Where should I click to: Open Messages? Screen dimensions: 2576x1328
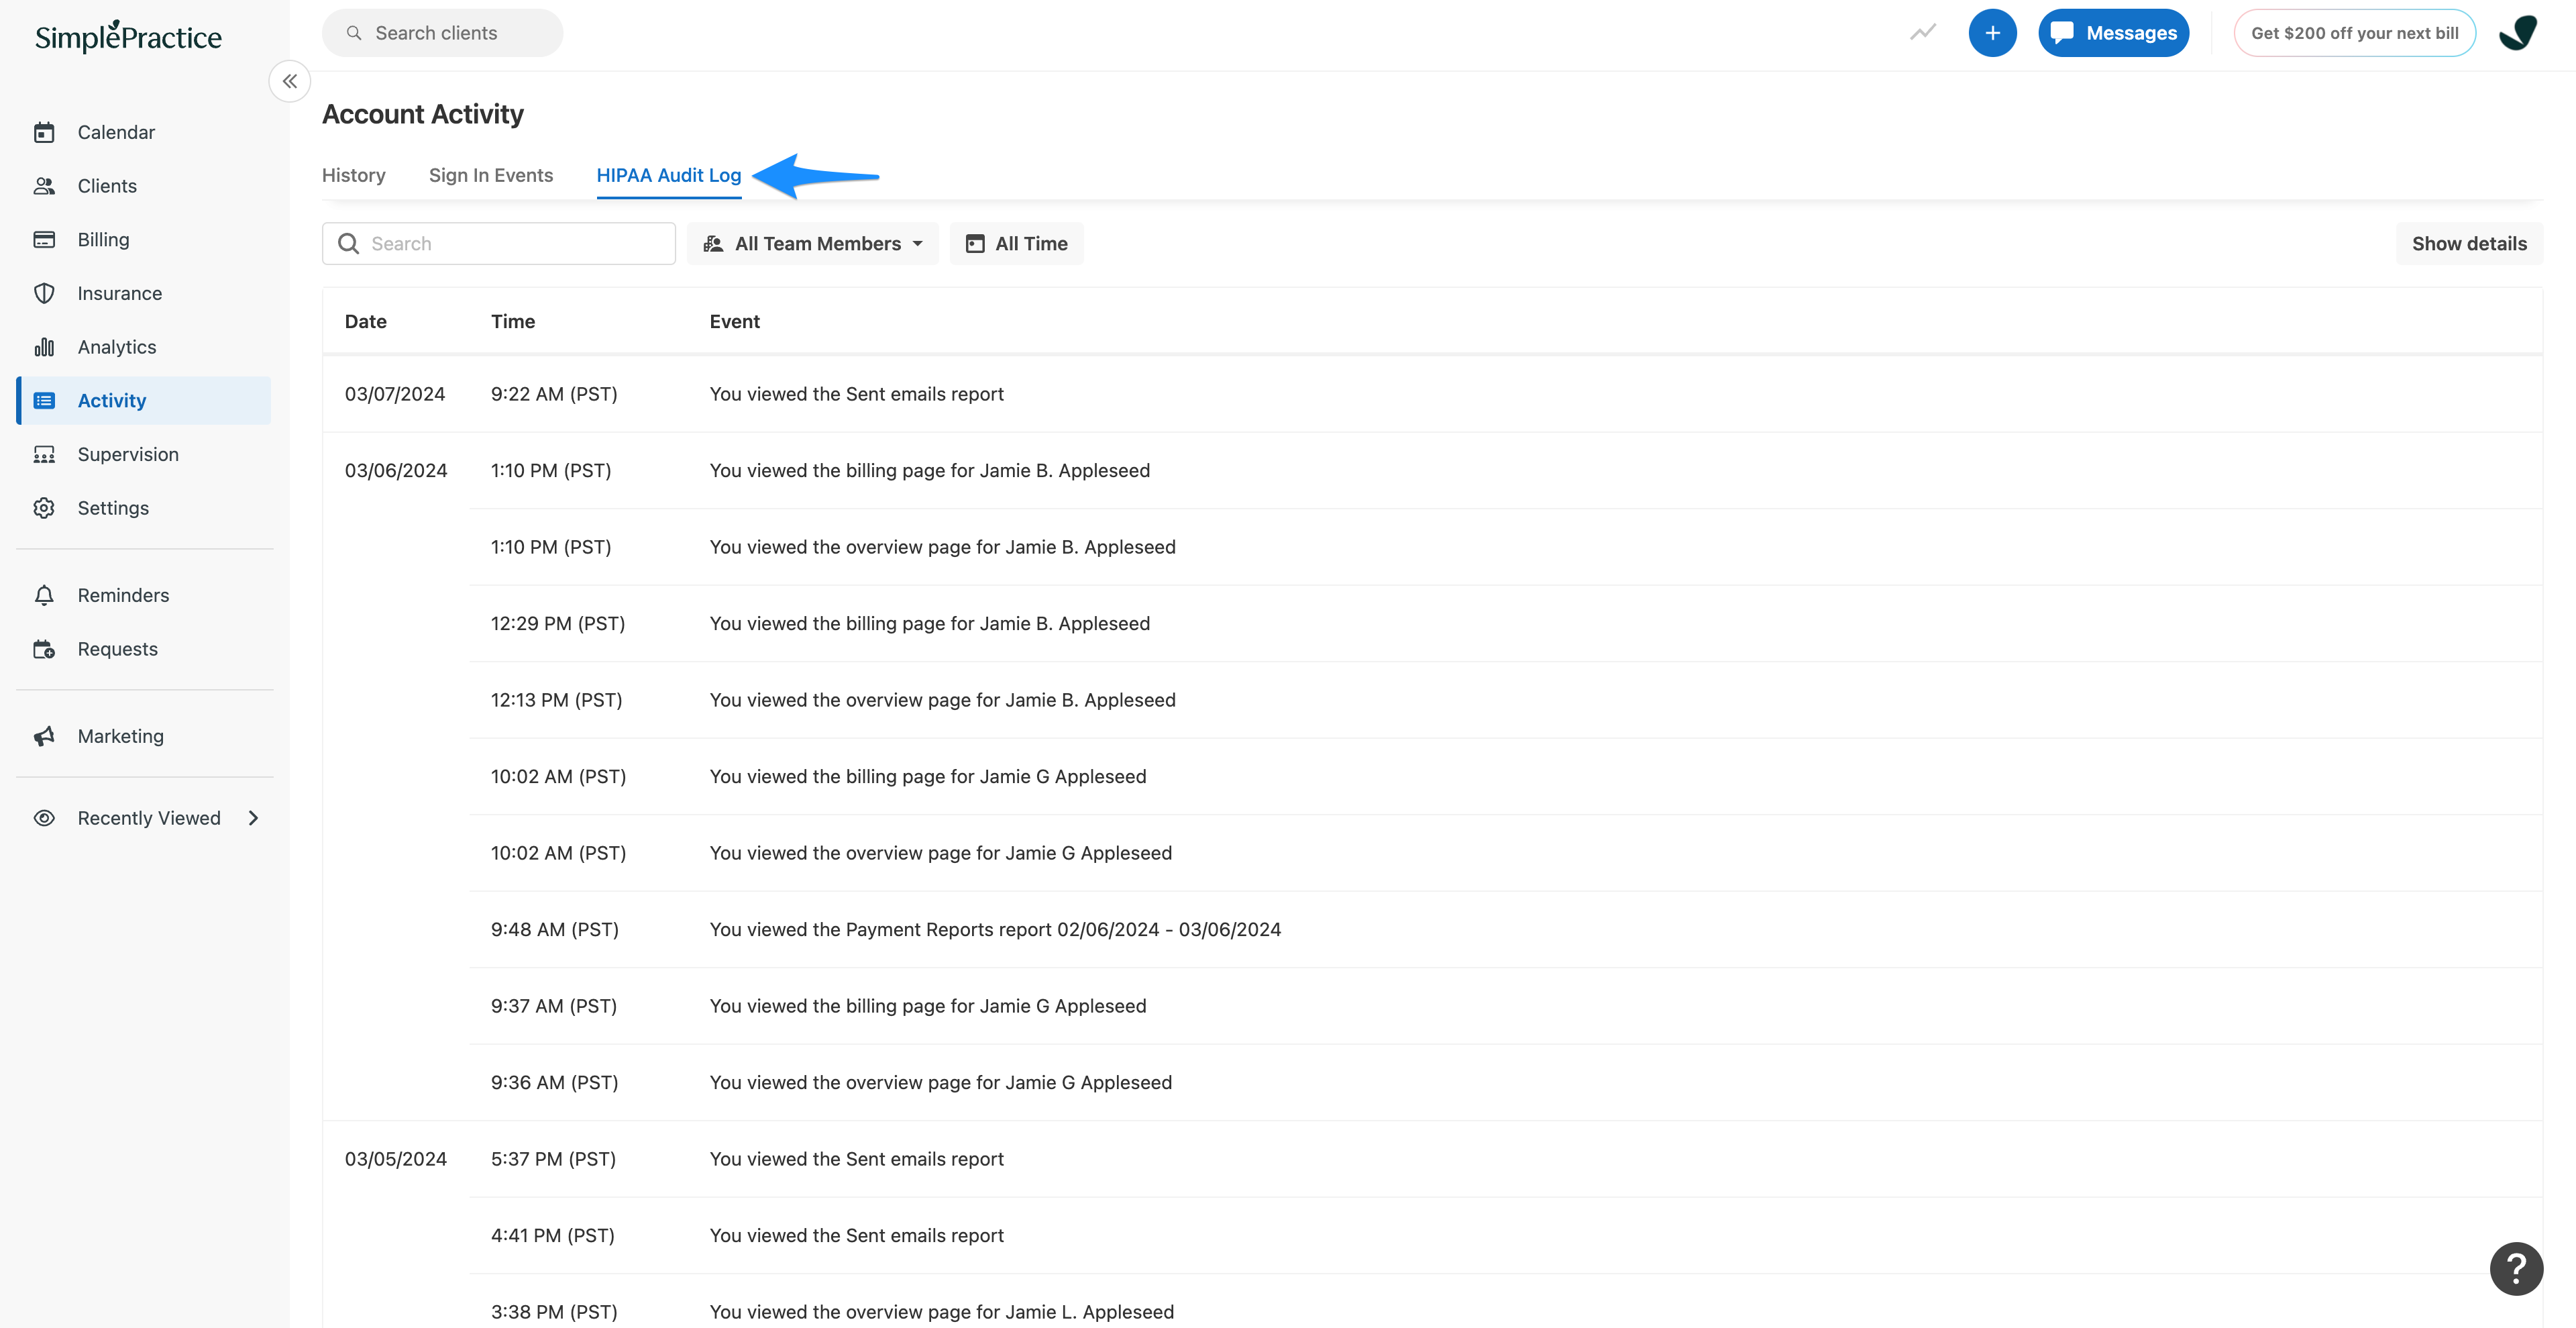(x=2113, y=33)
